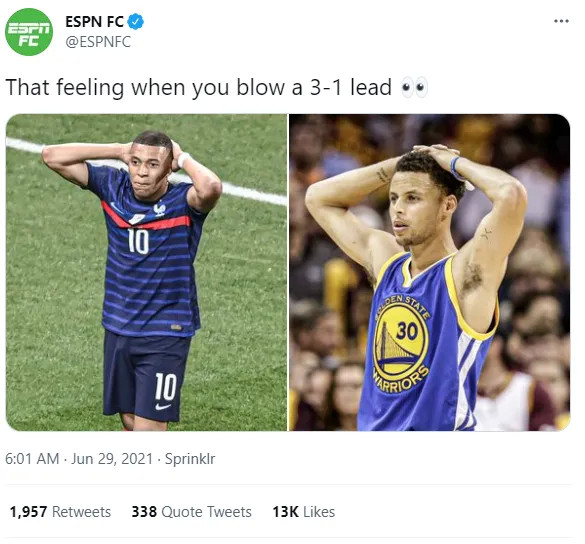Click the Jun 29, 2021 date
Viewport: 585px width, 544px height.
pyautogui.click(x=112, y=459)
